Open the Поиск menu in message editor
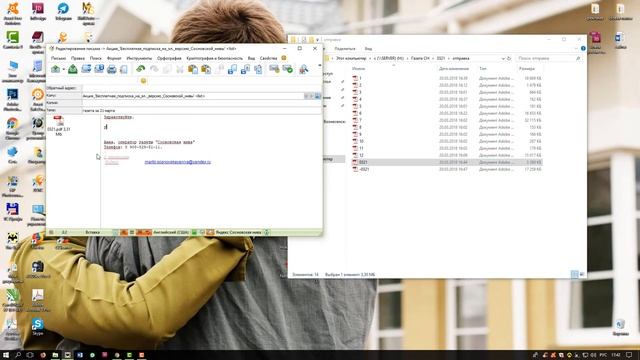The width and height of the screenshot is (640, 360). pos(96,58)
